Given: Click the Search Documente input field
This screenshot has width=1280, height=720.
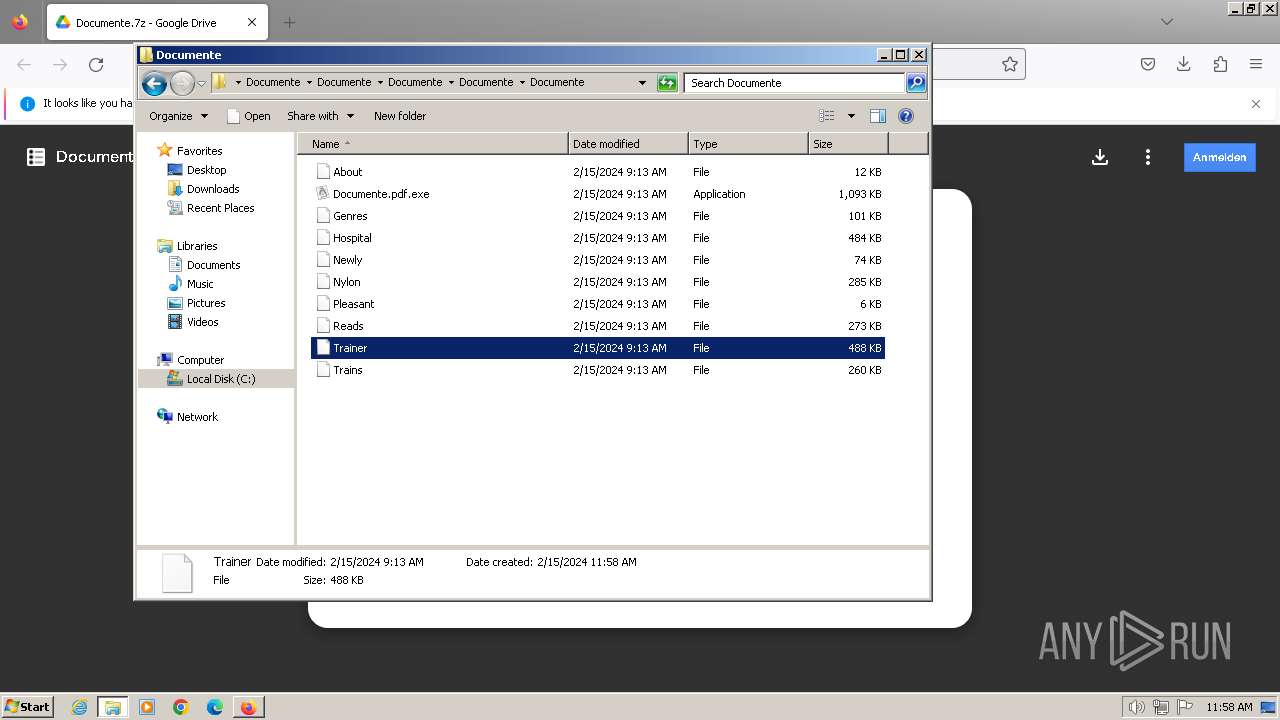Looking at the screenshot, I should [795, 83].
